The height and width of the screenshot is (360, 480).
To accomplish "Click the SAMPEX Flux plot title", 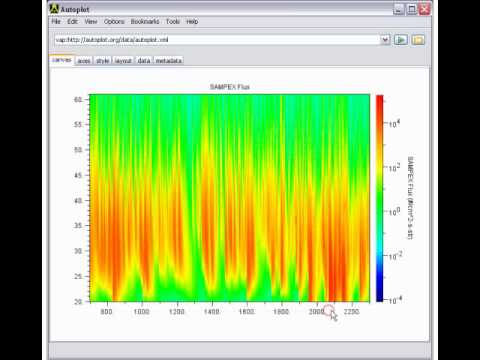I will [230, 87].
